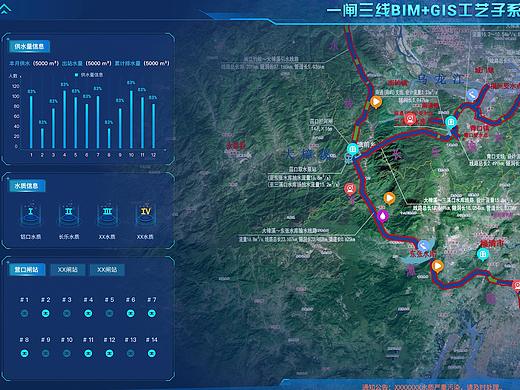Viewport: 520px width, 390px height.
Task: Click the #3 gate status icon
Action: (x=67, y=313)
